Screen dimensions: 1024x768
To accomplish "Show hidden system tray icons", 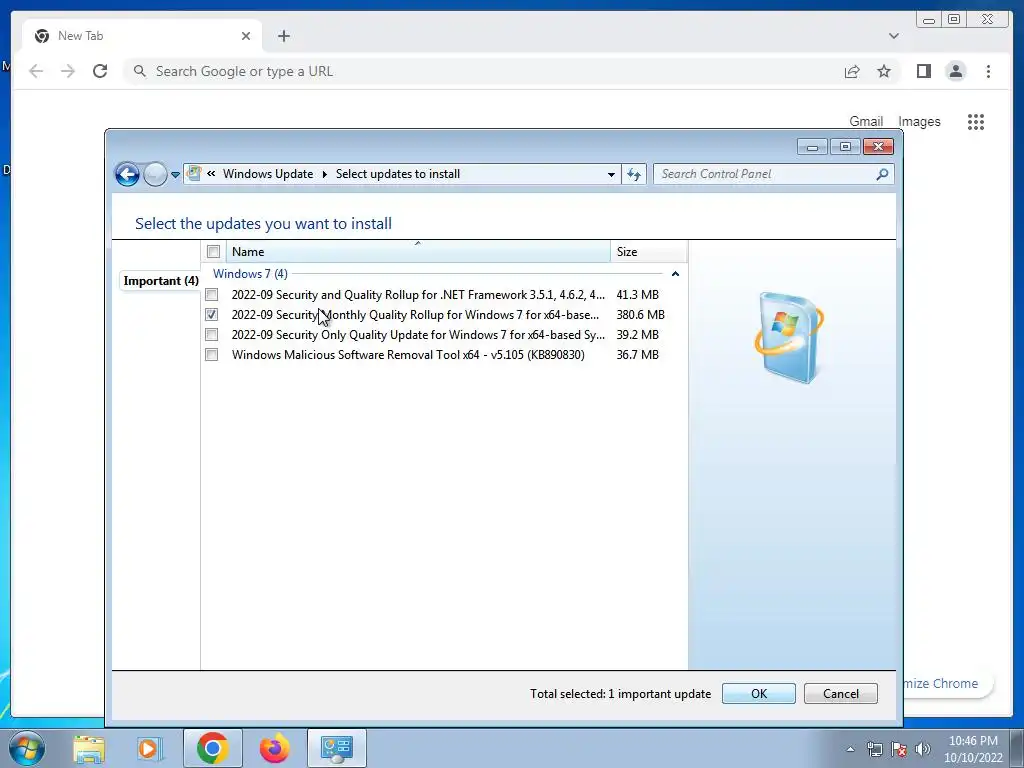I will point(850,750).
